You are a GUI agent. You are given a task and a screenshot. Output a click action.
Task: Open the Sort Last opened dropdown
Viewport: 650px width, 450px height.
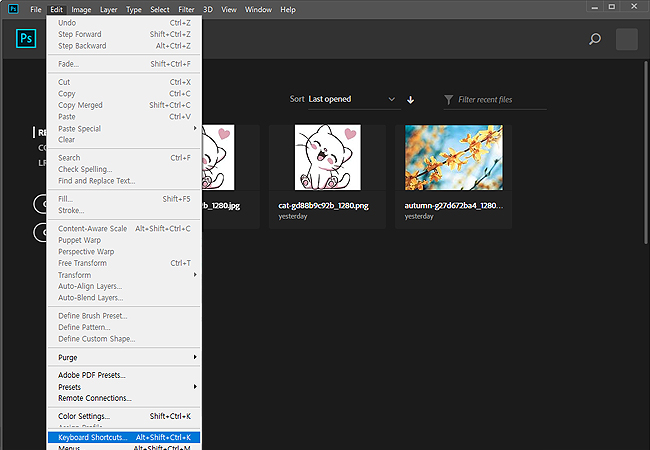(x=354, y=99)
